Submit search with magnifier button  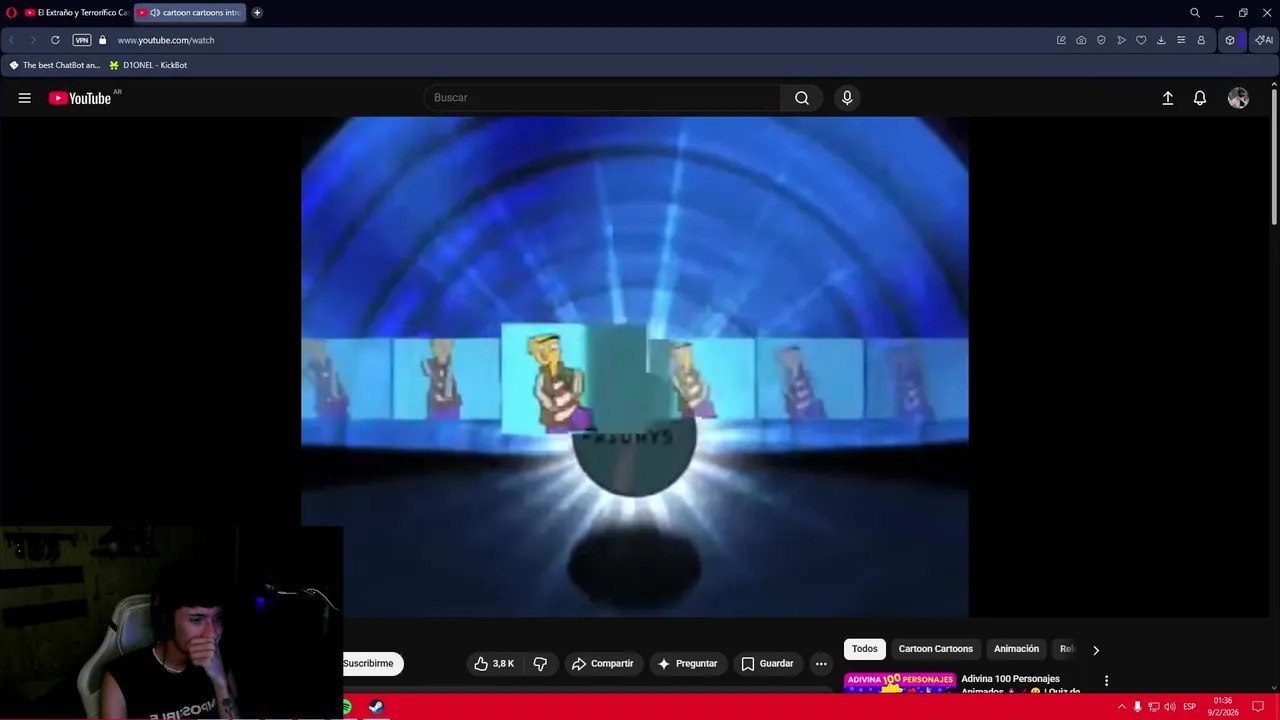[x=802, y=98]
